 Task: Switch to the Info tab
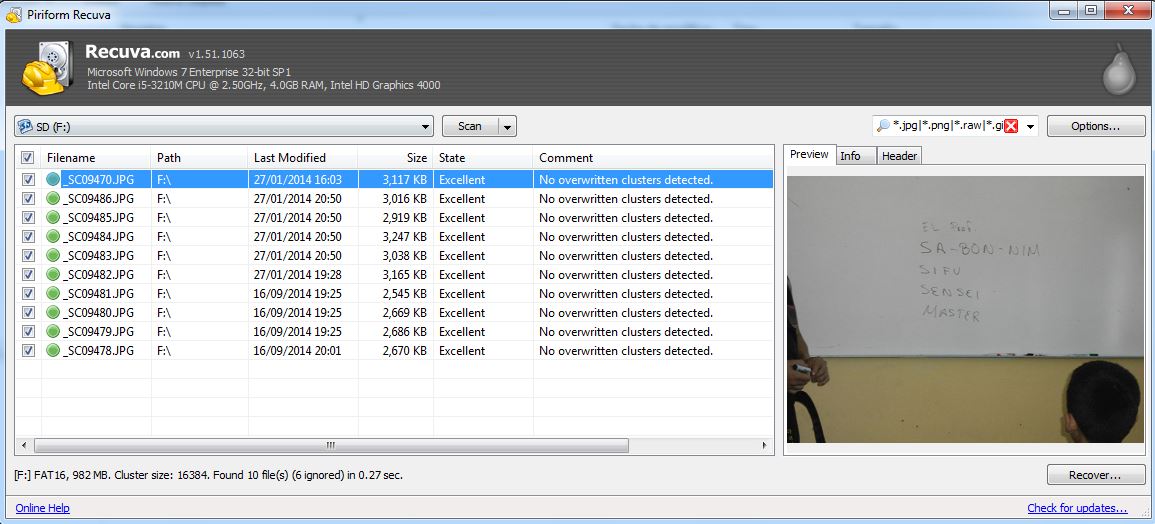tap(850, 156)
